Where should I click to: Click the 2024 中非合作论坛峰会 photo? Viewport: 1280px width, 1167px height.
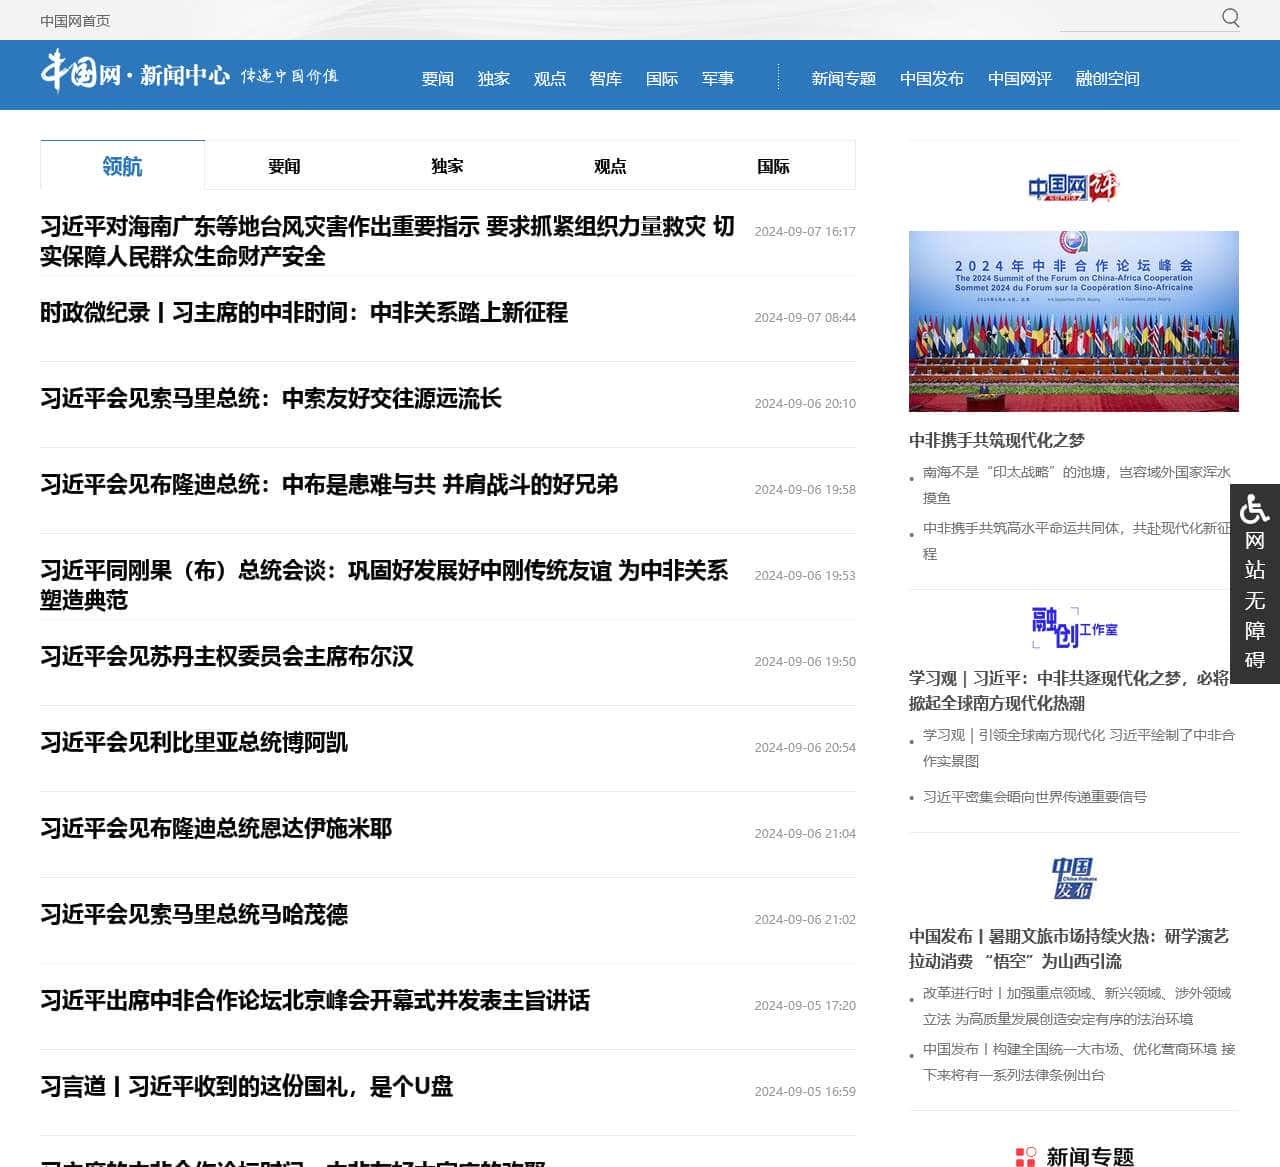(x=1074, y=321)
